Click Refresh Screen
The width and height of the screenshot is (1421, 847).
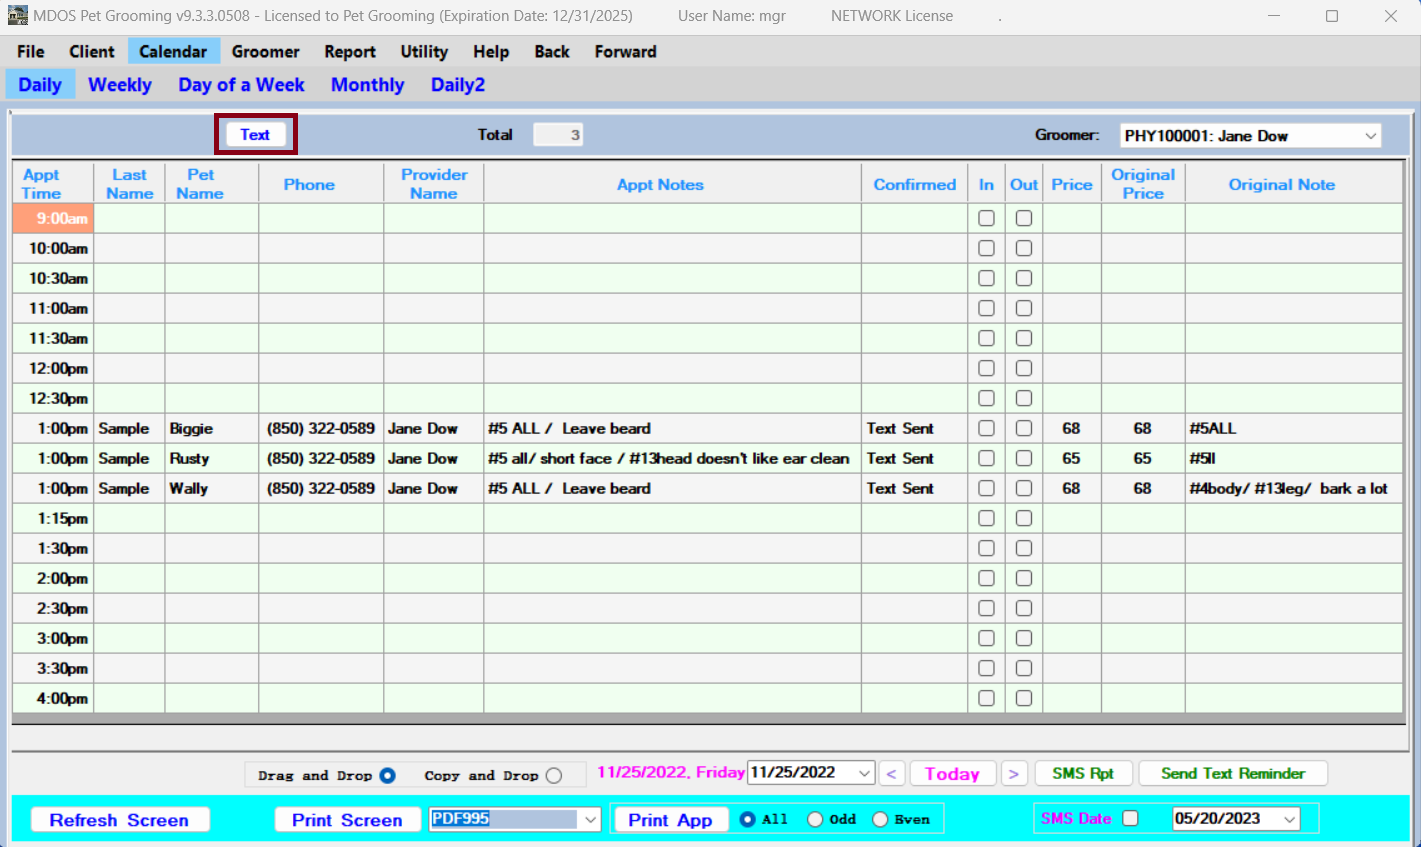pos(119,819)
